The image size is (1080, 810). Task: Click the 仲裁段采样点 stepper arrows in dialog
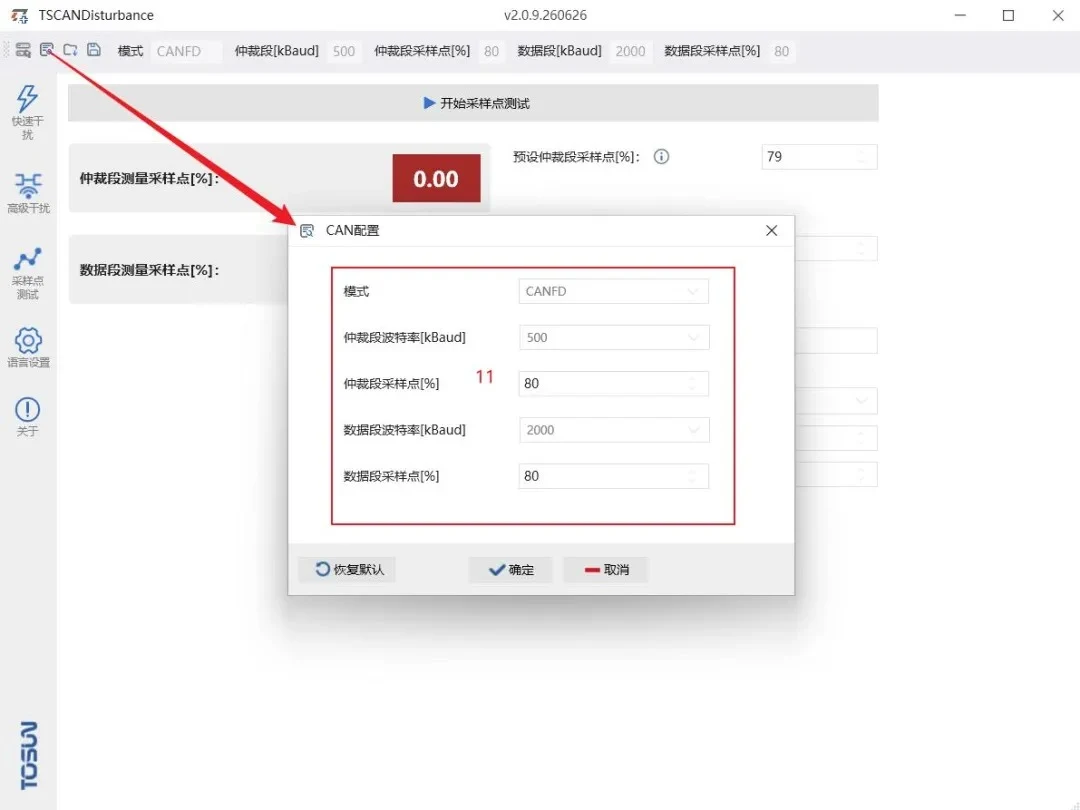(x=693, y=384)
